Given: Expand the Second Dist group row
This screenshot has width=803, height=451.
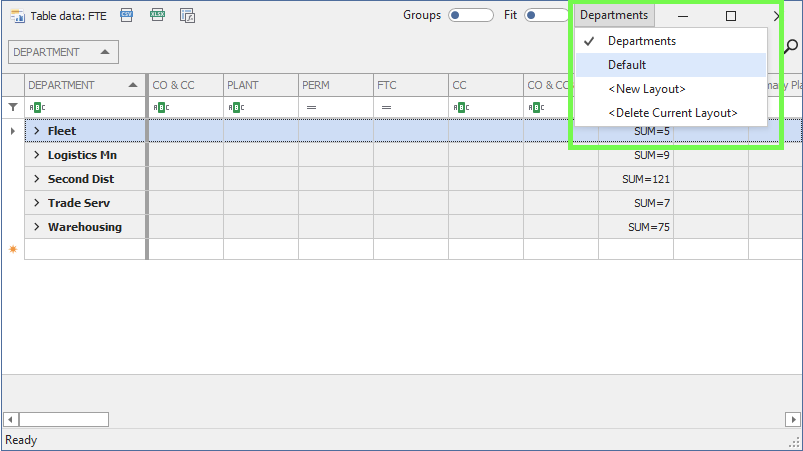Looking at the screenshot, I should [x=37, y=179].
